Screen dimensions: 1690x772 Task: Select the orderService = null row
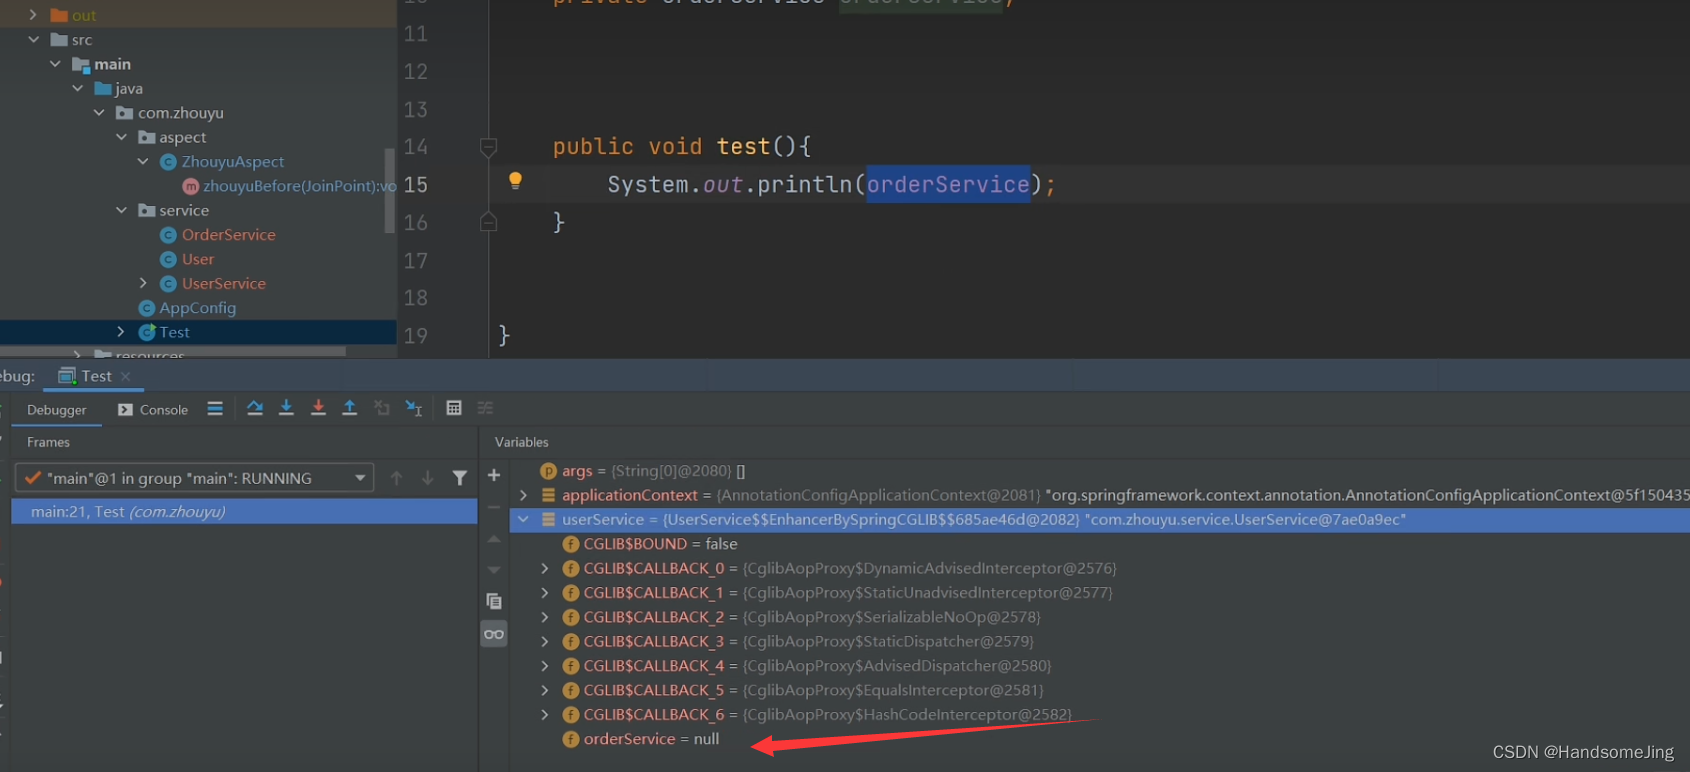(1100, 738)
